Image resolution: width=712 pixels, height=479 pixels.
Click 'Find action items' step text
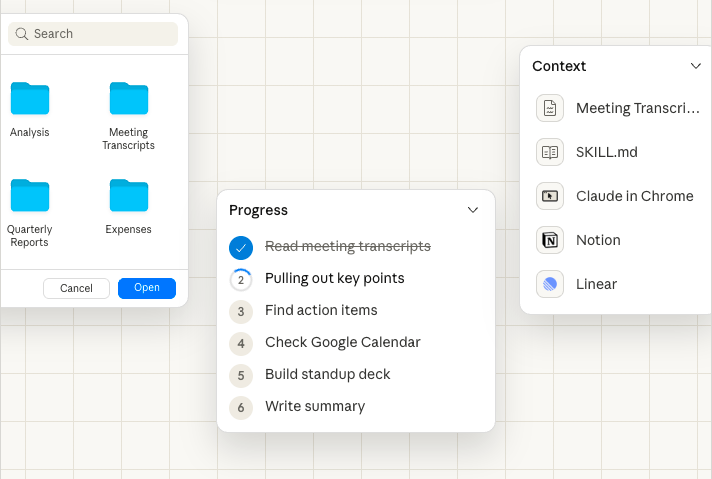(321, 310)
